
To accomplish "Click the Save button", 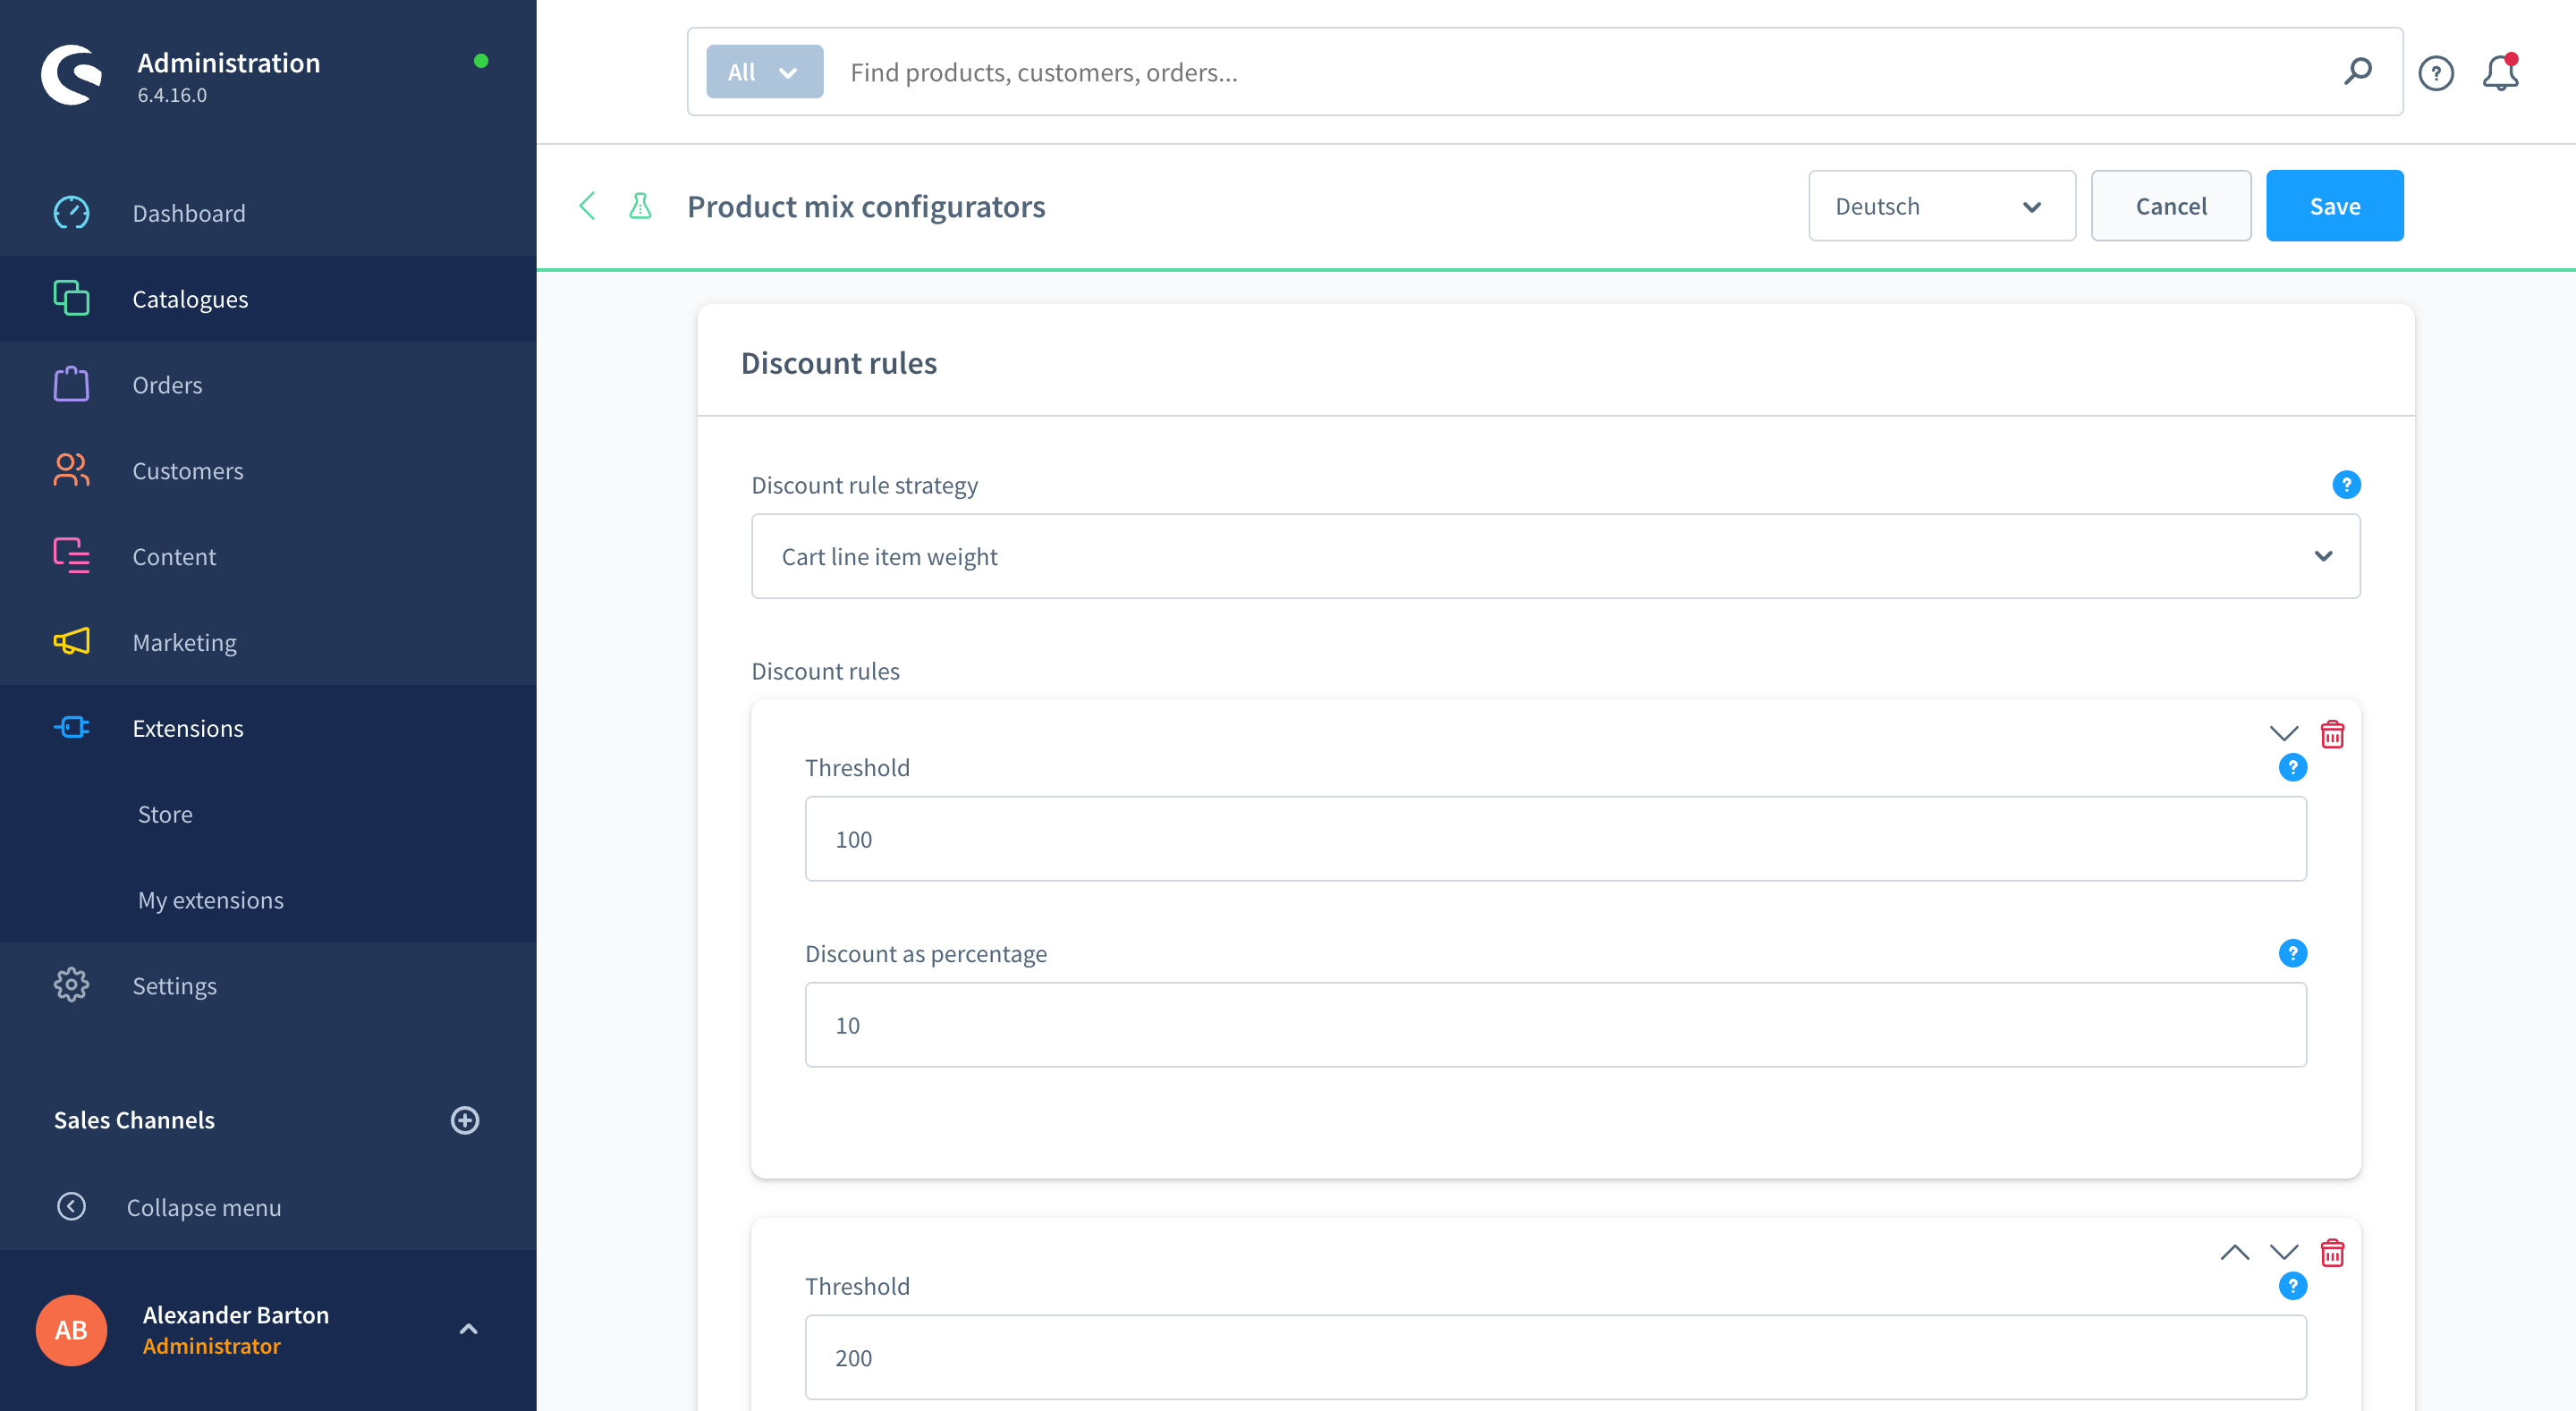I will pos(2334,205).
